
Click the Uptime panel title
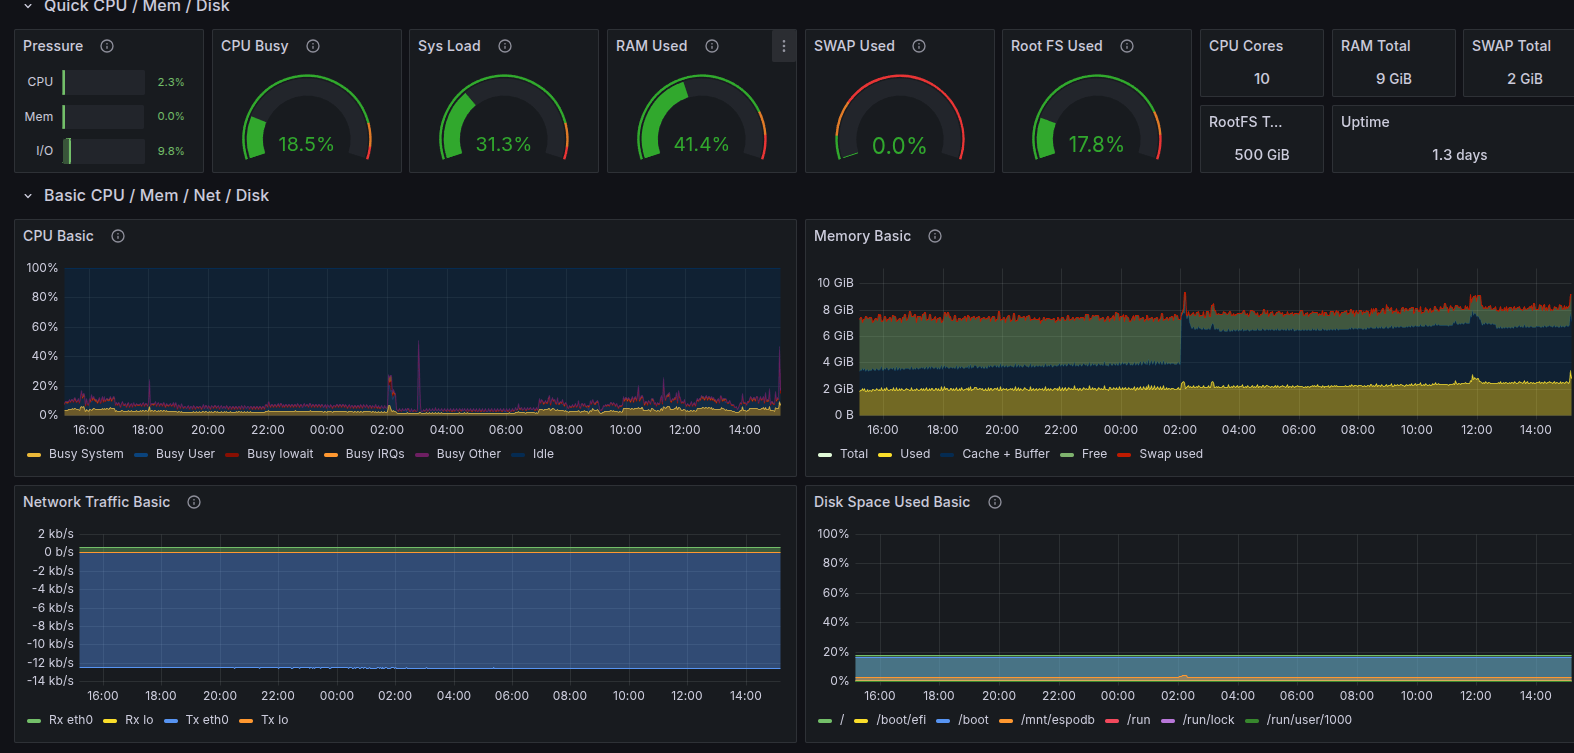pyautogui.click(x=1365, y=122)
